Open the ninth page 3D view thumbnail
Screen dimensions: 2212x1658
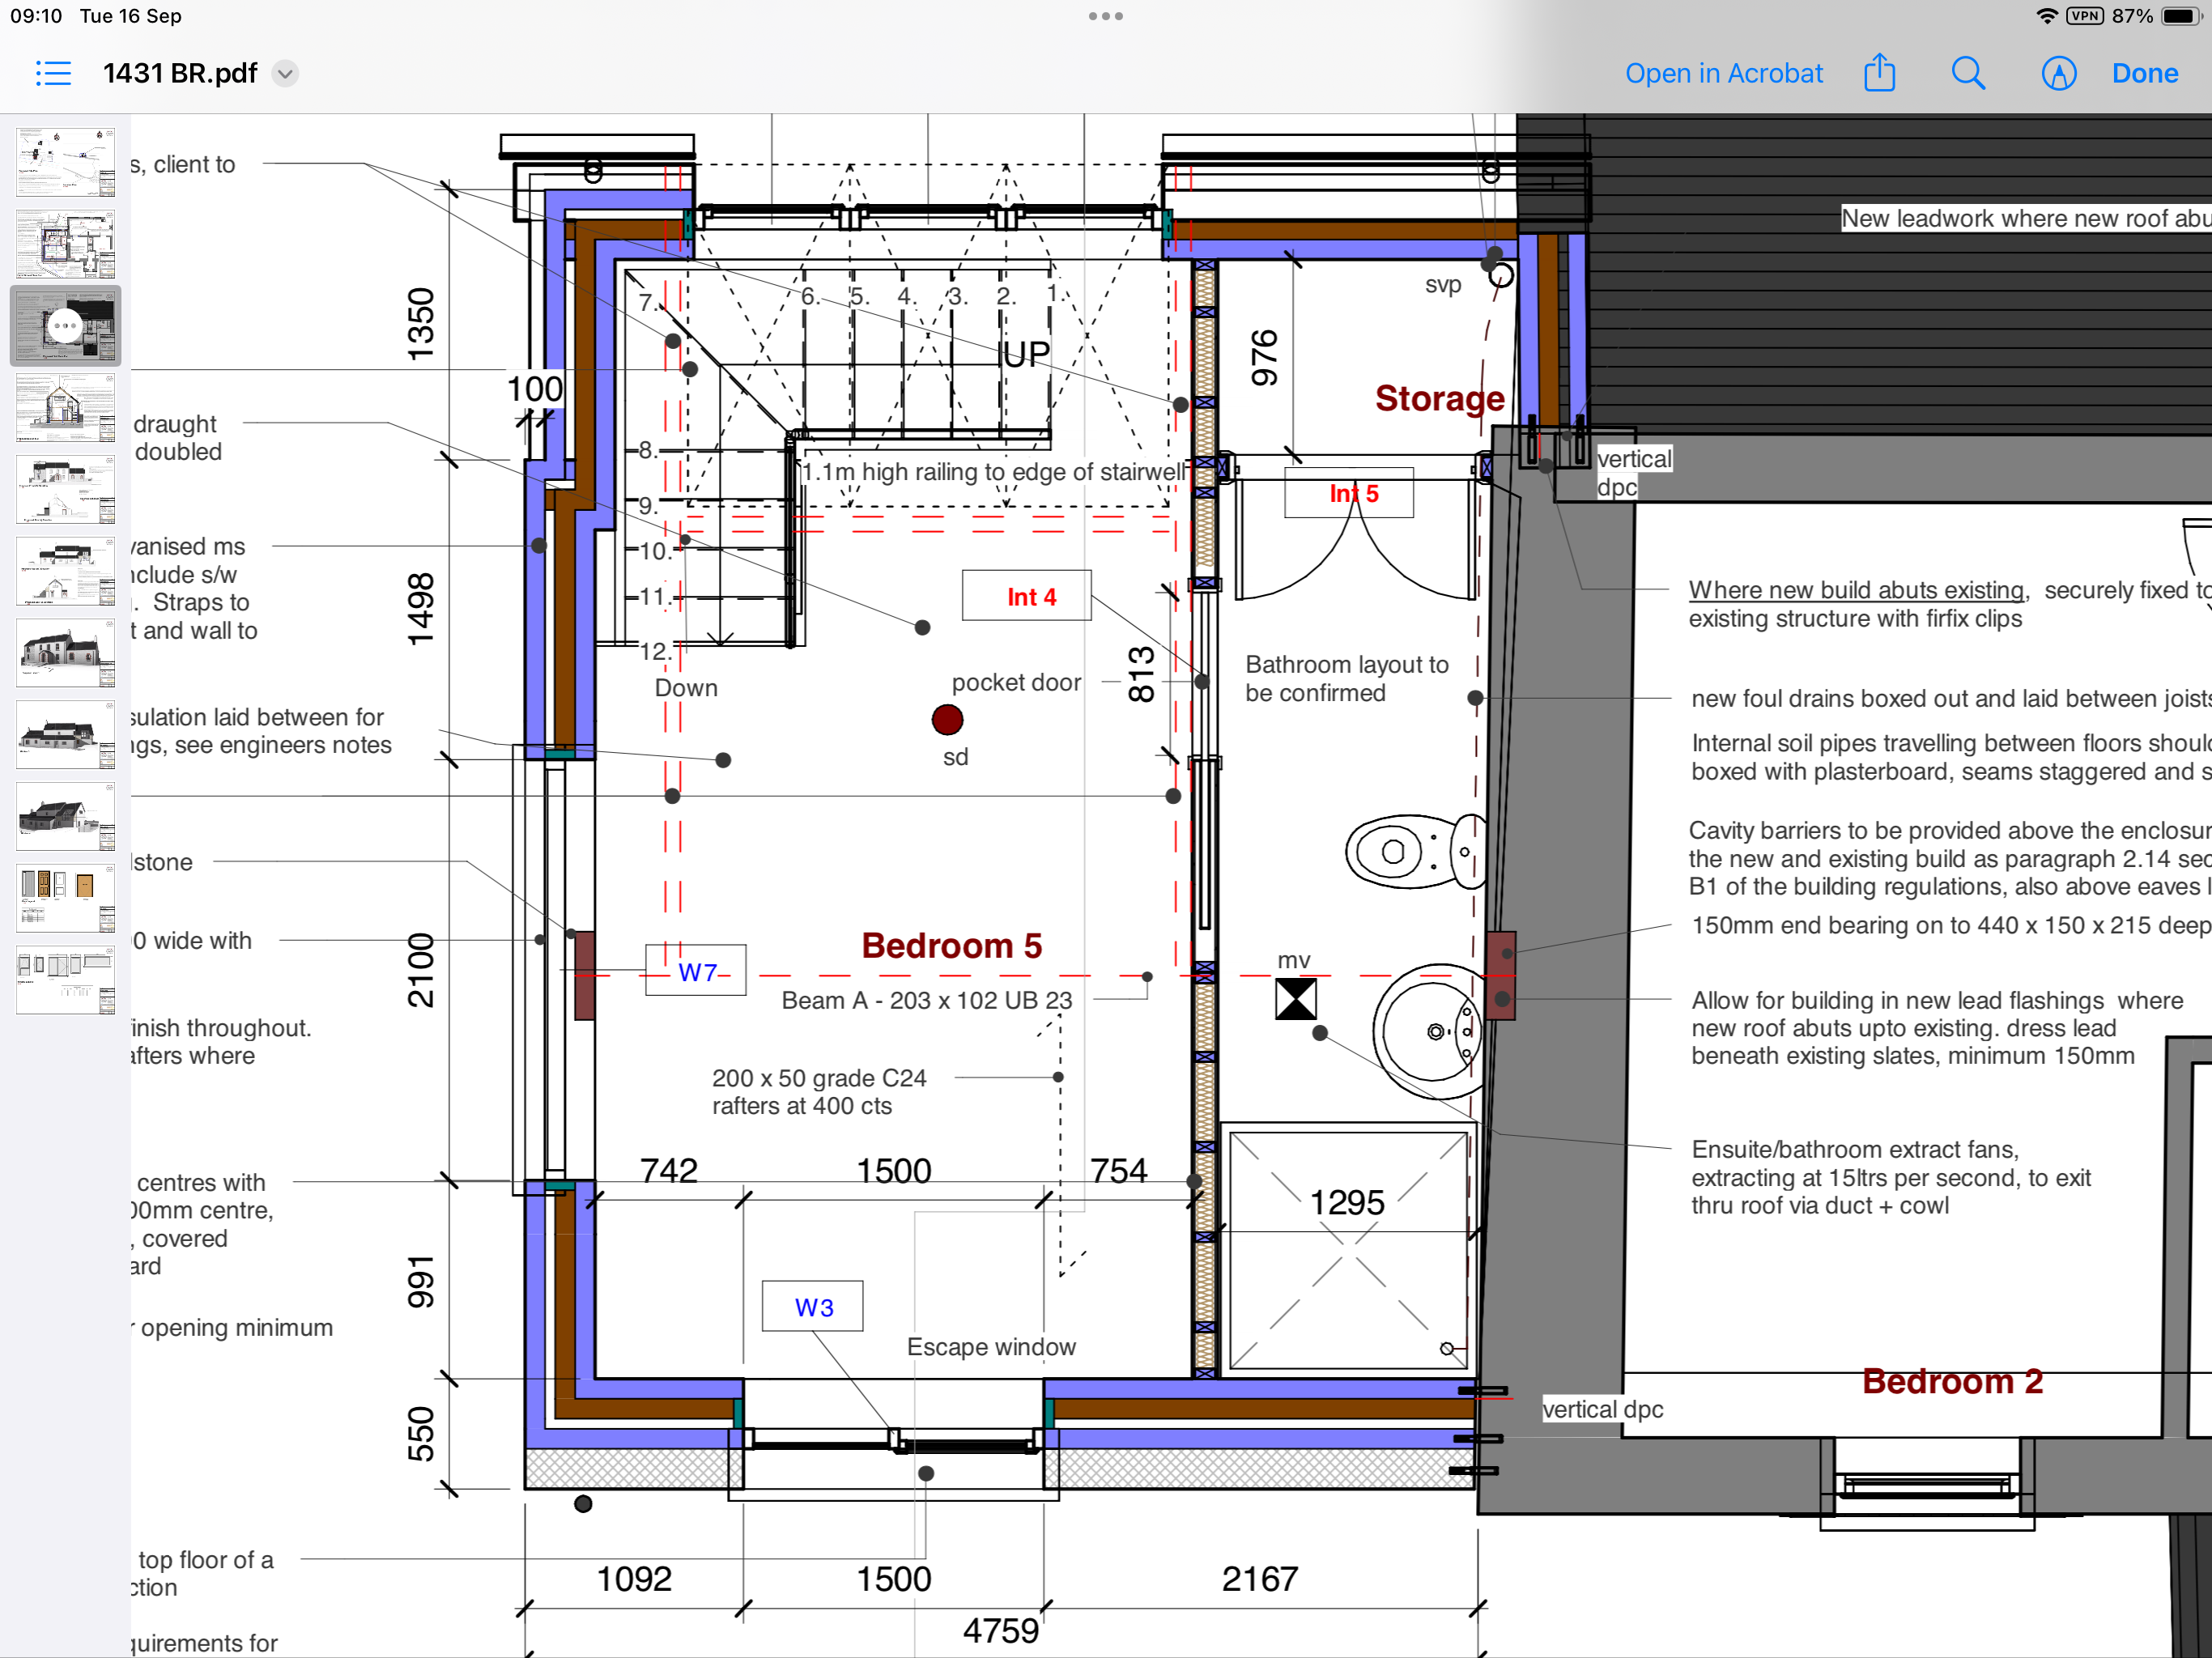point(65,816)
